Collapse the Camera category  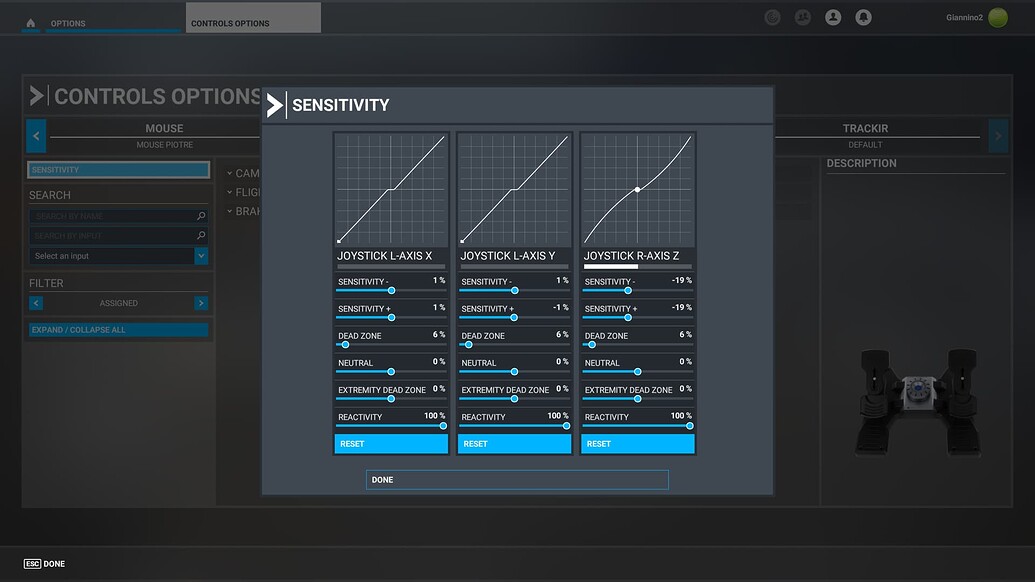[230, 172]
